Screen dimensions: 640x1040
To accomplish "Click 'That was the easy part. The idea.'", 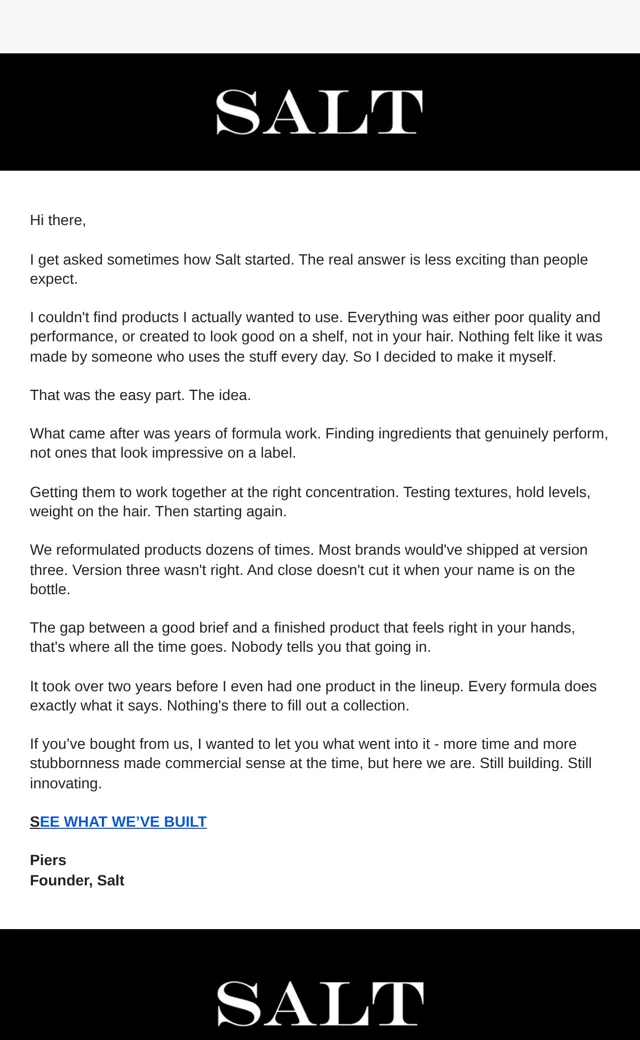I will click(140, 395).
